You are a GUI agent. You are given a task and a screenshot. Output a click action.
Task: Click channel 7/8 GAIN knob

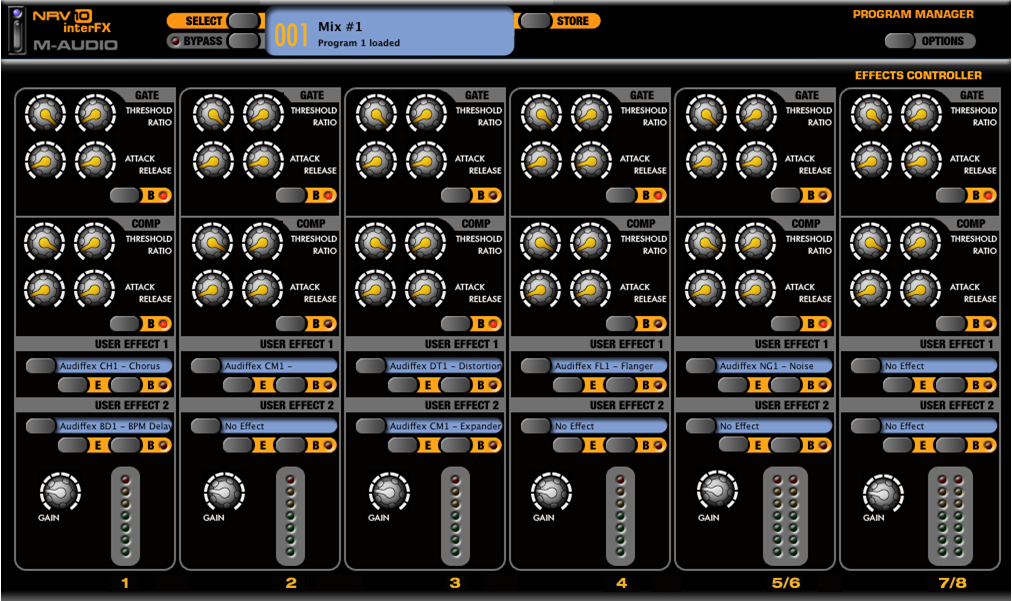coord(883,494)
